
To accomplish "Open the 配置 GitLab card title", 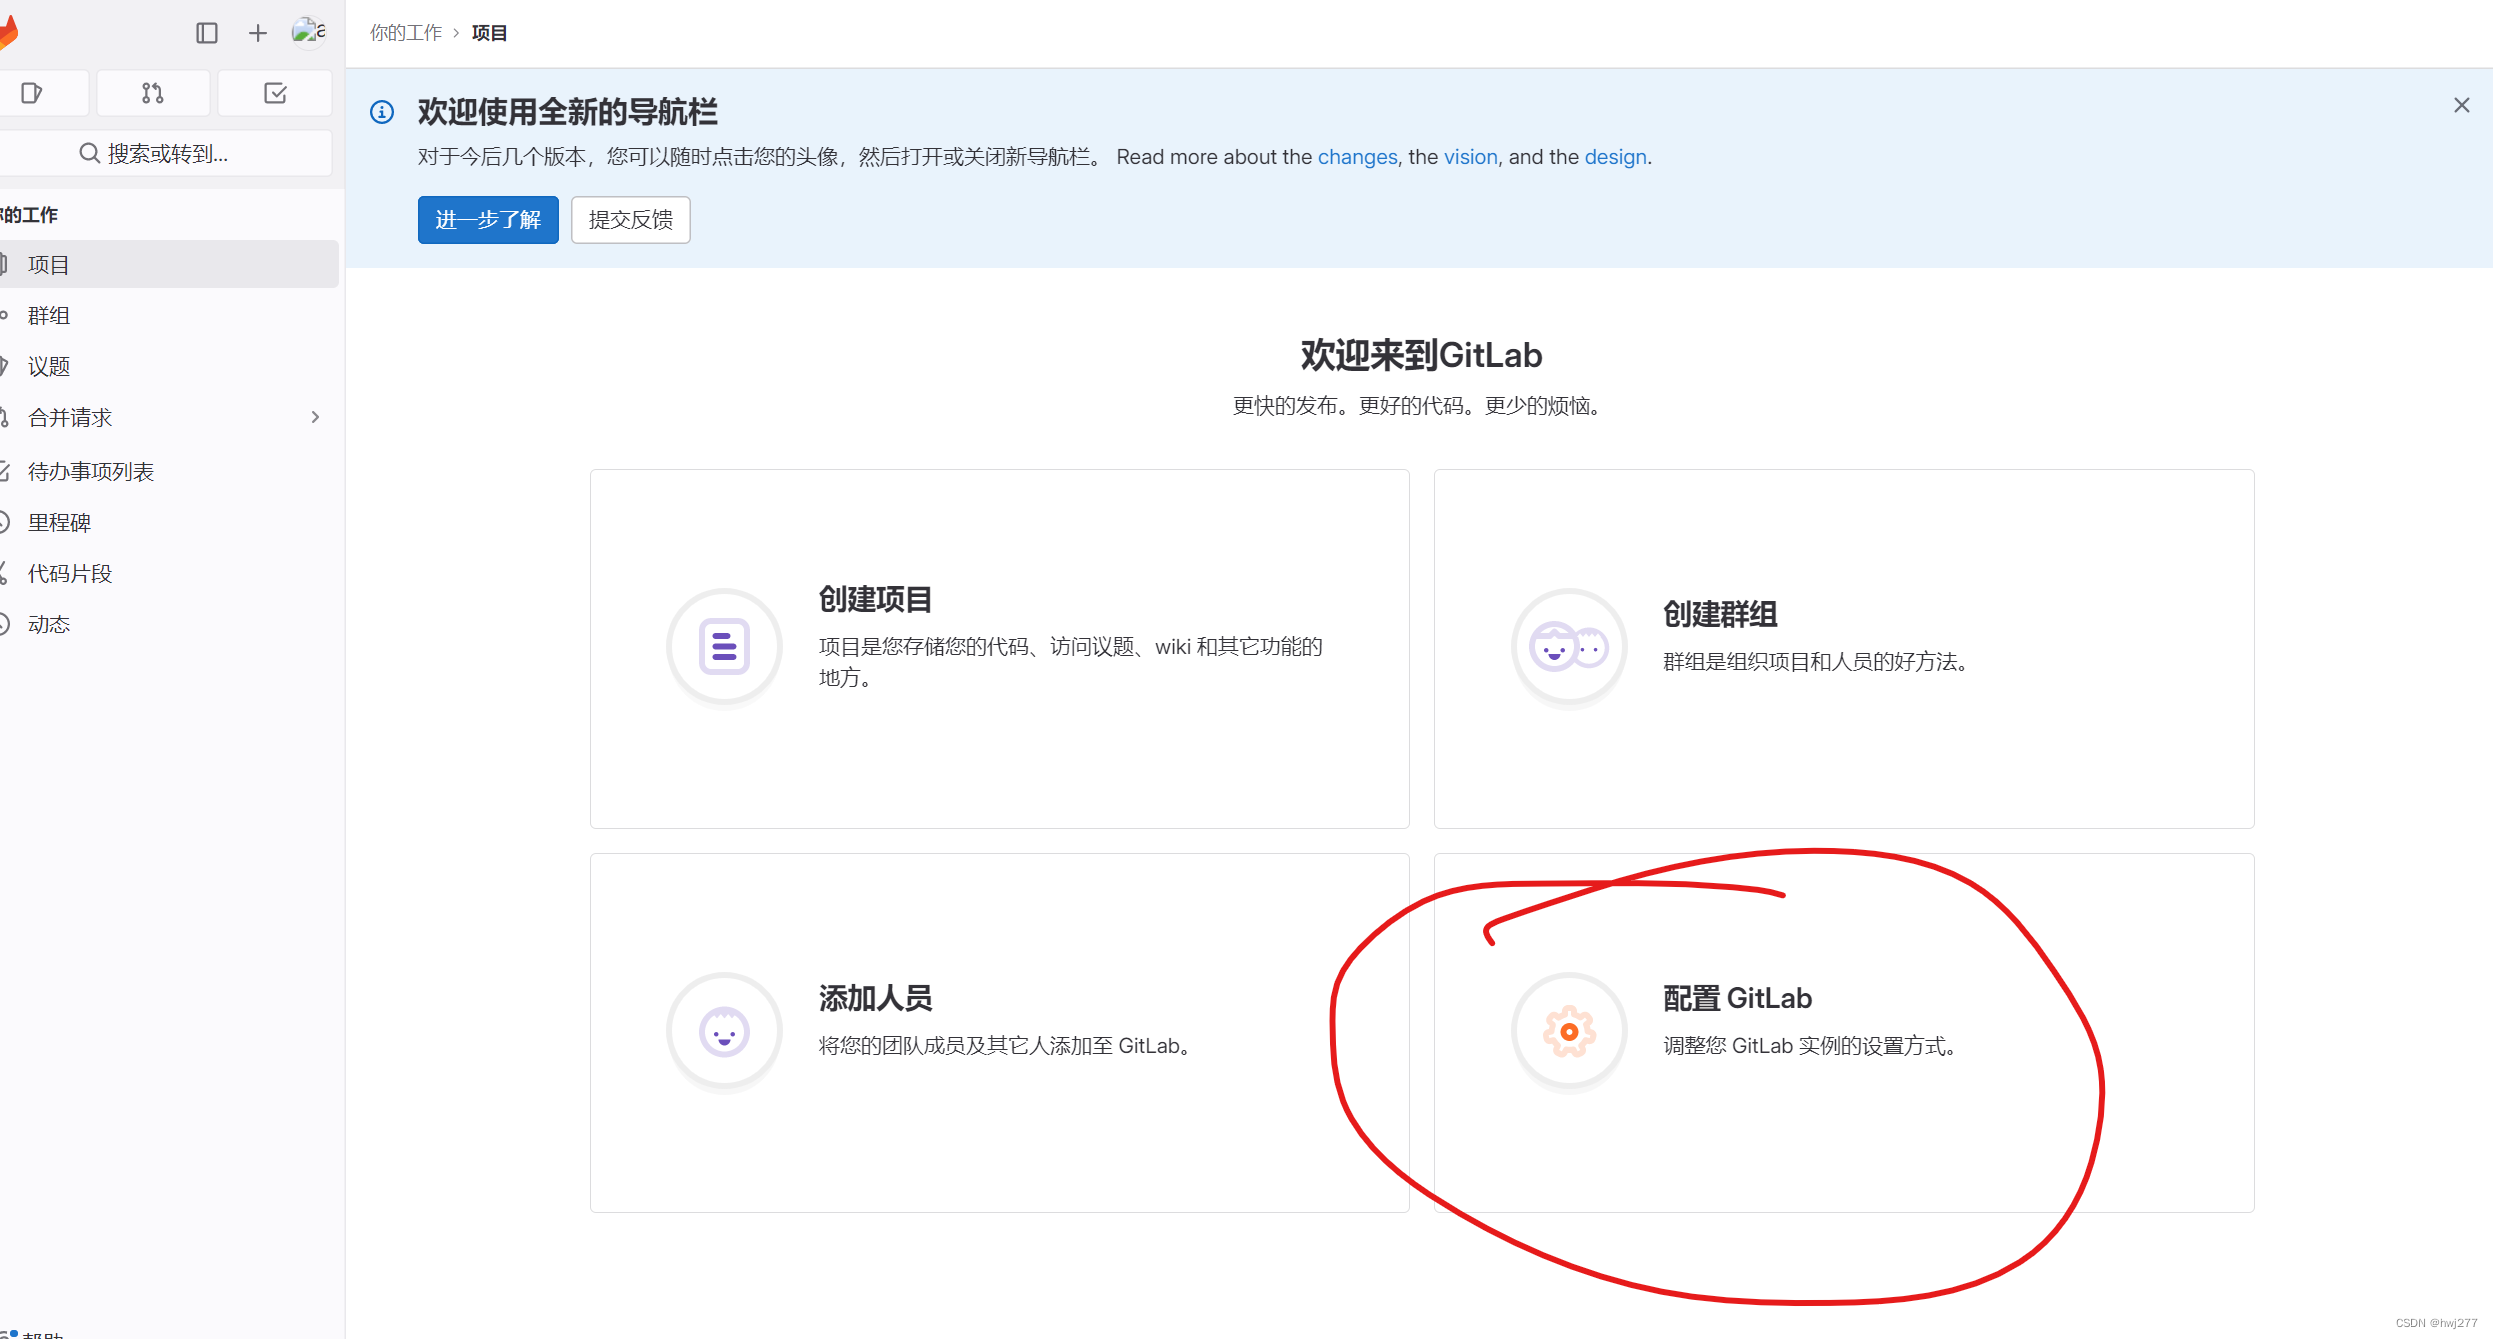I will click(1737, 998).
